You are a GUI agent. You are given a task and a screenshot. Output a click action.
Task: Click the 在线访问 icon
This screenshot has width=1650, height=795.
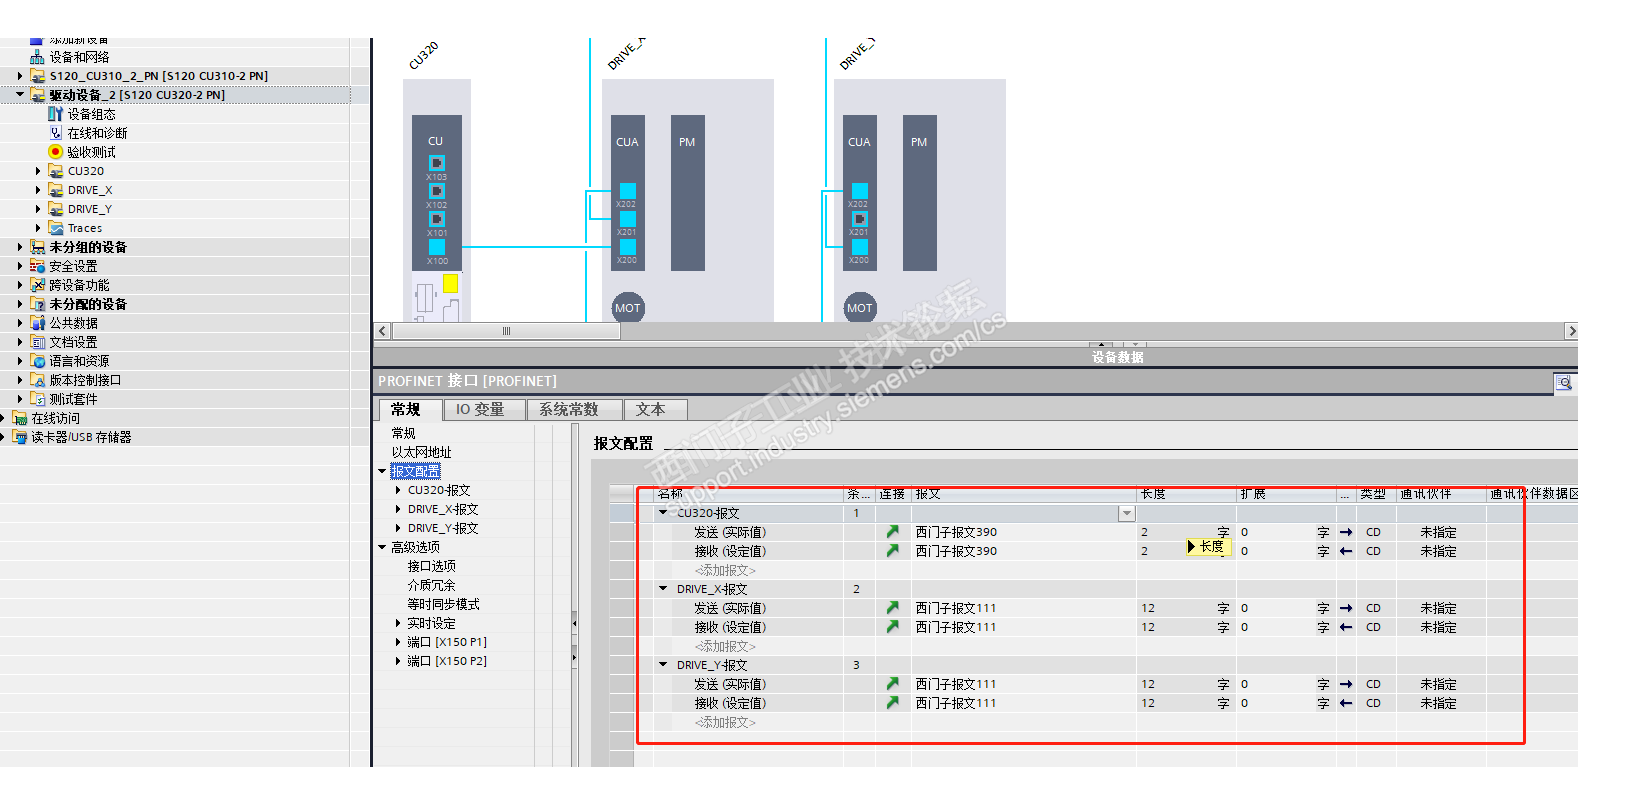[x=19, y=418]
